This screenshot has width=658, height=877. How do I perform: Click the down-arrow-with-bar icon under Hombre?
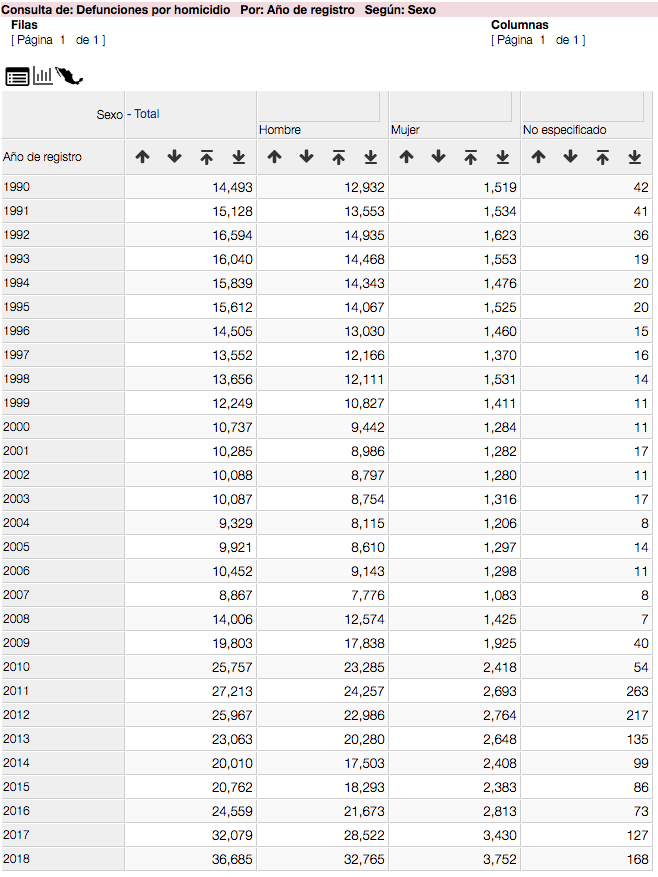point(370,157)
